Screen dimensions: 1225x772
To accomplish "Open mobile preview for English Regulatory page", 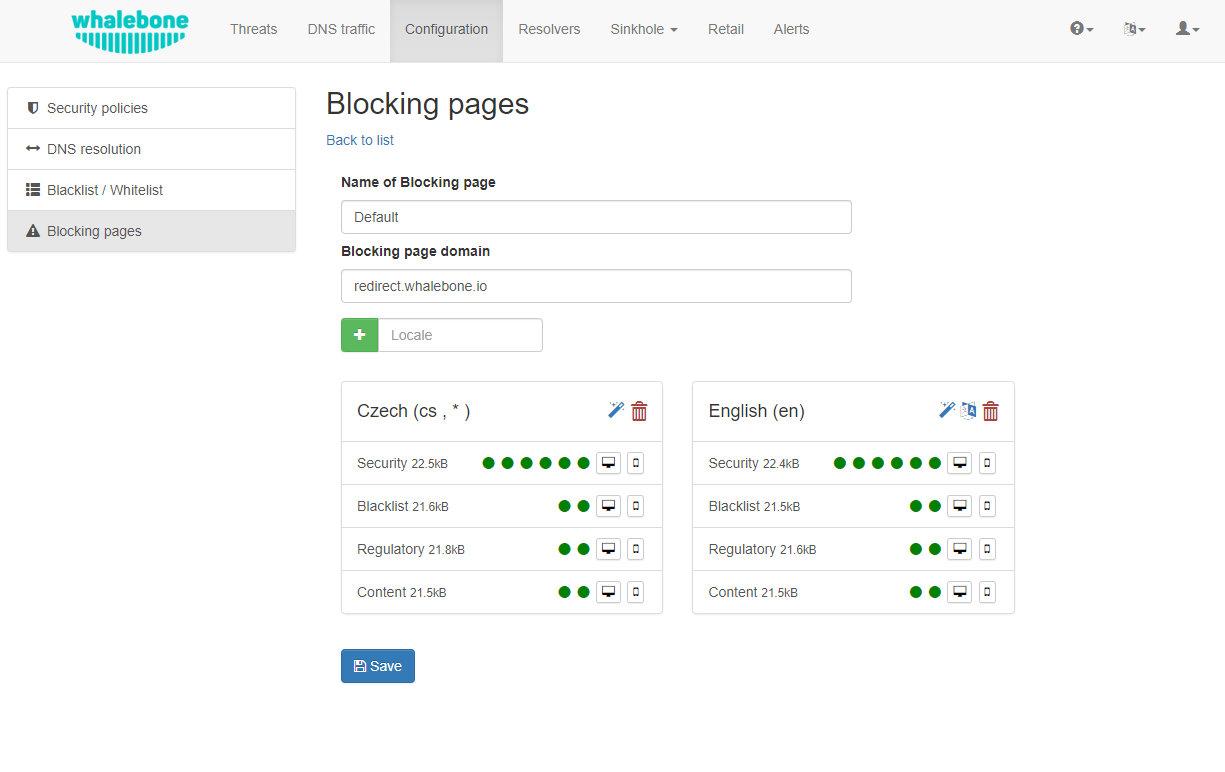I will [x=988, y=549].
